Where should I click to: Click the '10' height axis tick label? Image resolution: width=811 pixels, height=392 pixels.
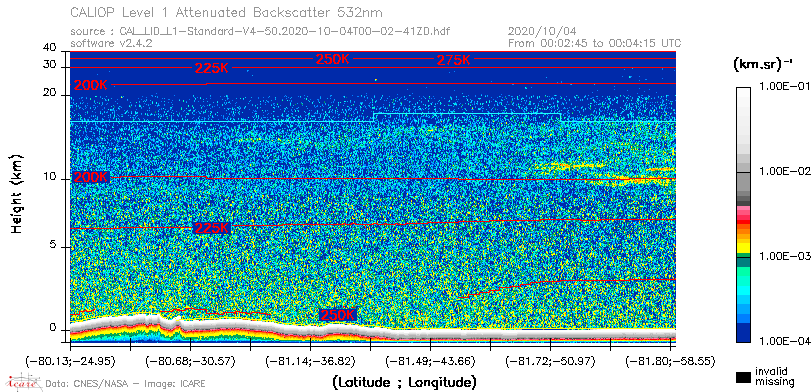pos(50,177)
